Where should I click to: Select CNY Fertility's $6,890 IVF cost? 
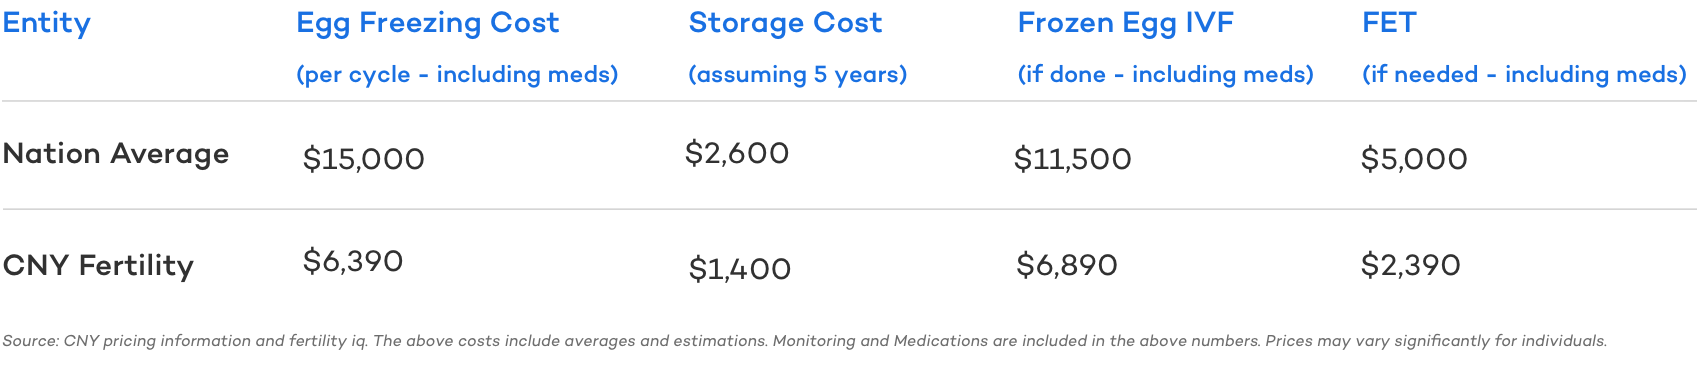coord(1067,265)
